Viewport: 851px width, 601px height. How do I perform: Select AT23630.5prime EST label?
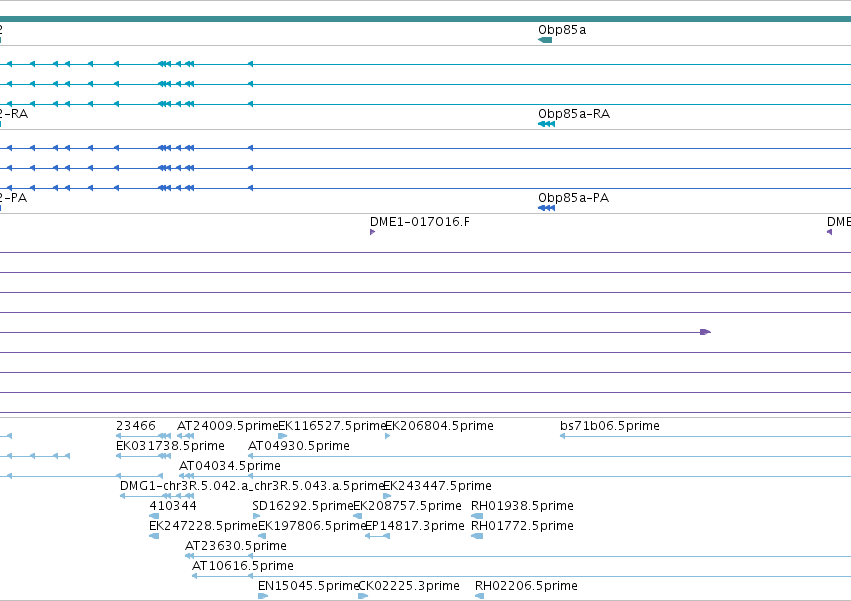[236, 546]
